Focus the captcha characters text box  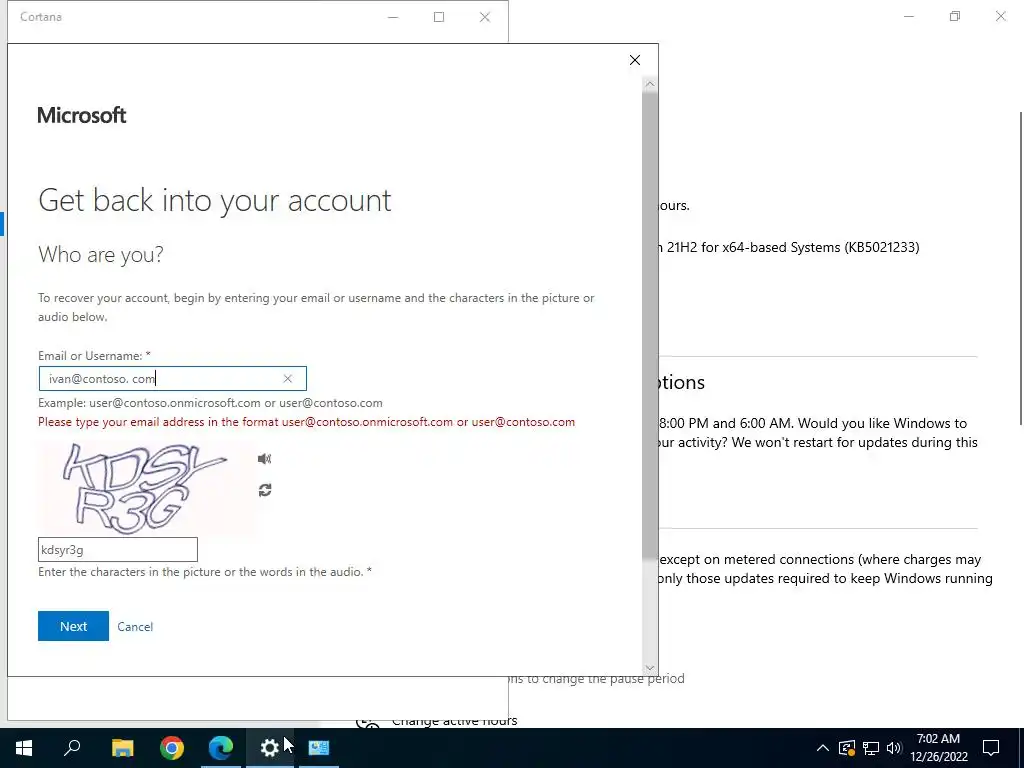pyautogui.click(x=118, y=550)
